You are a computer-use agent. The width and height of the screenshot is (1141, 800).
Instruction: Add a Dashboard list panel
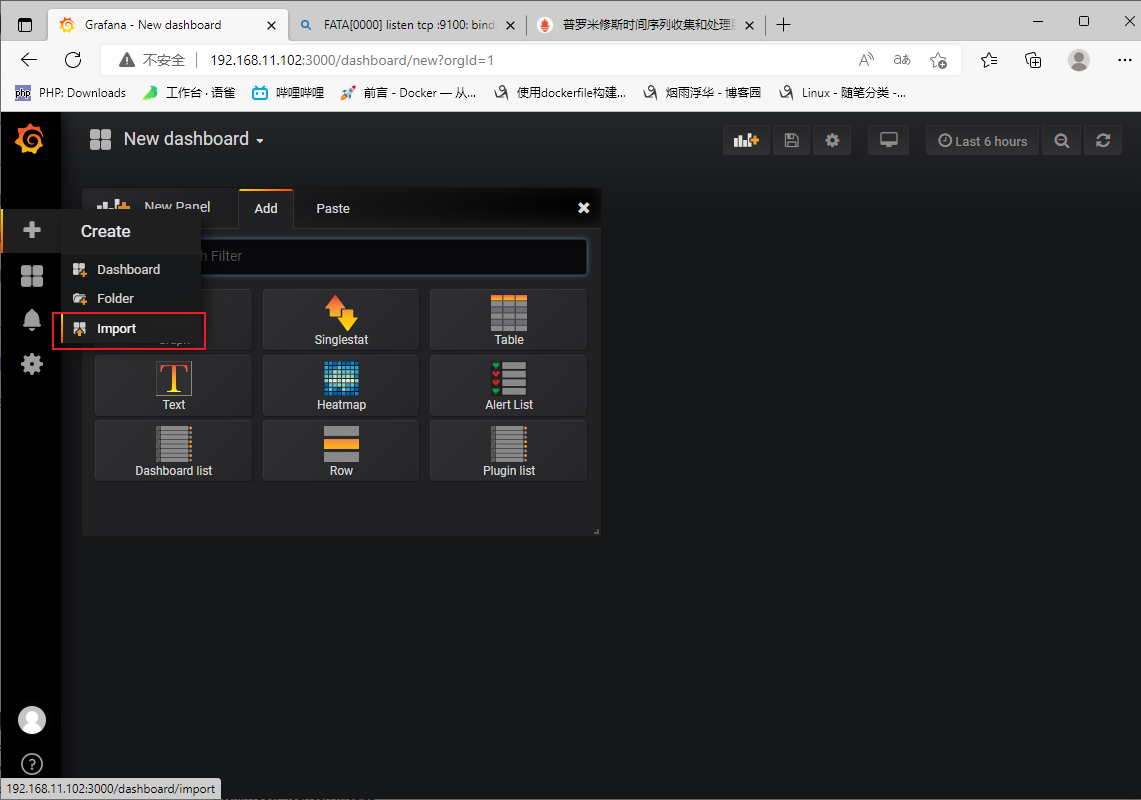[173, 451]
